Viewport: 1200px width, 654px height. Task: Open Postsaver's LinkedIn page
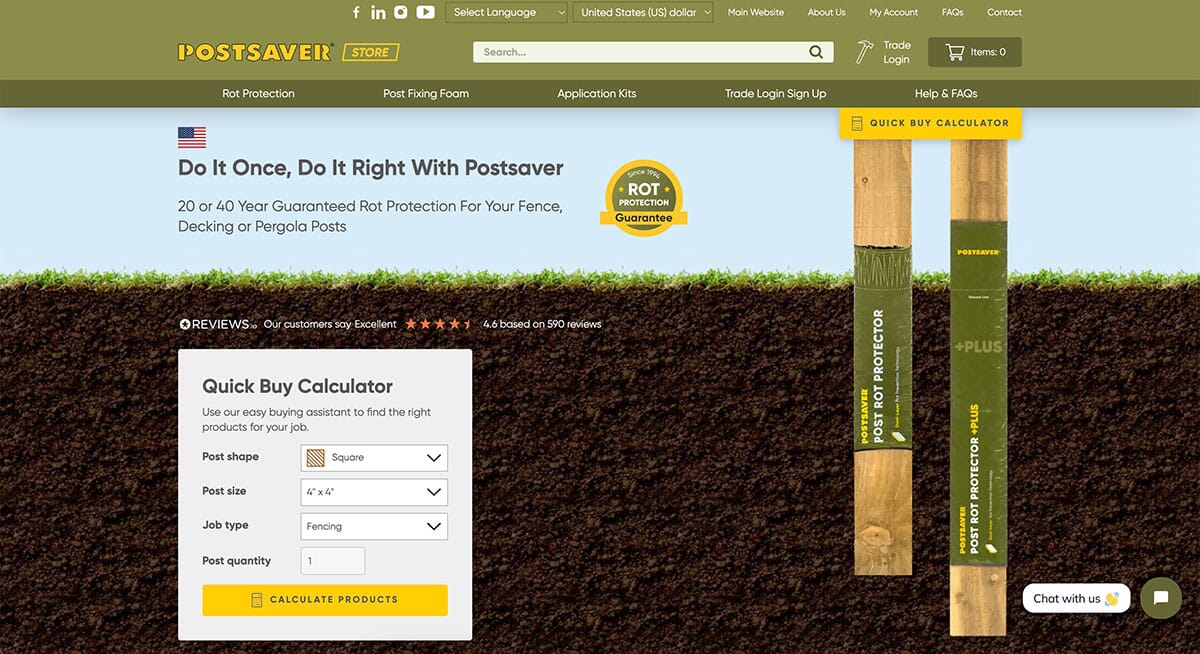378,12
